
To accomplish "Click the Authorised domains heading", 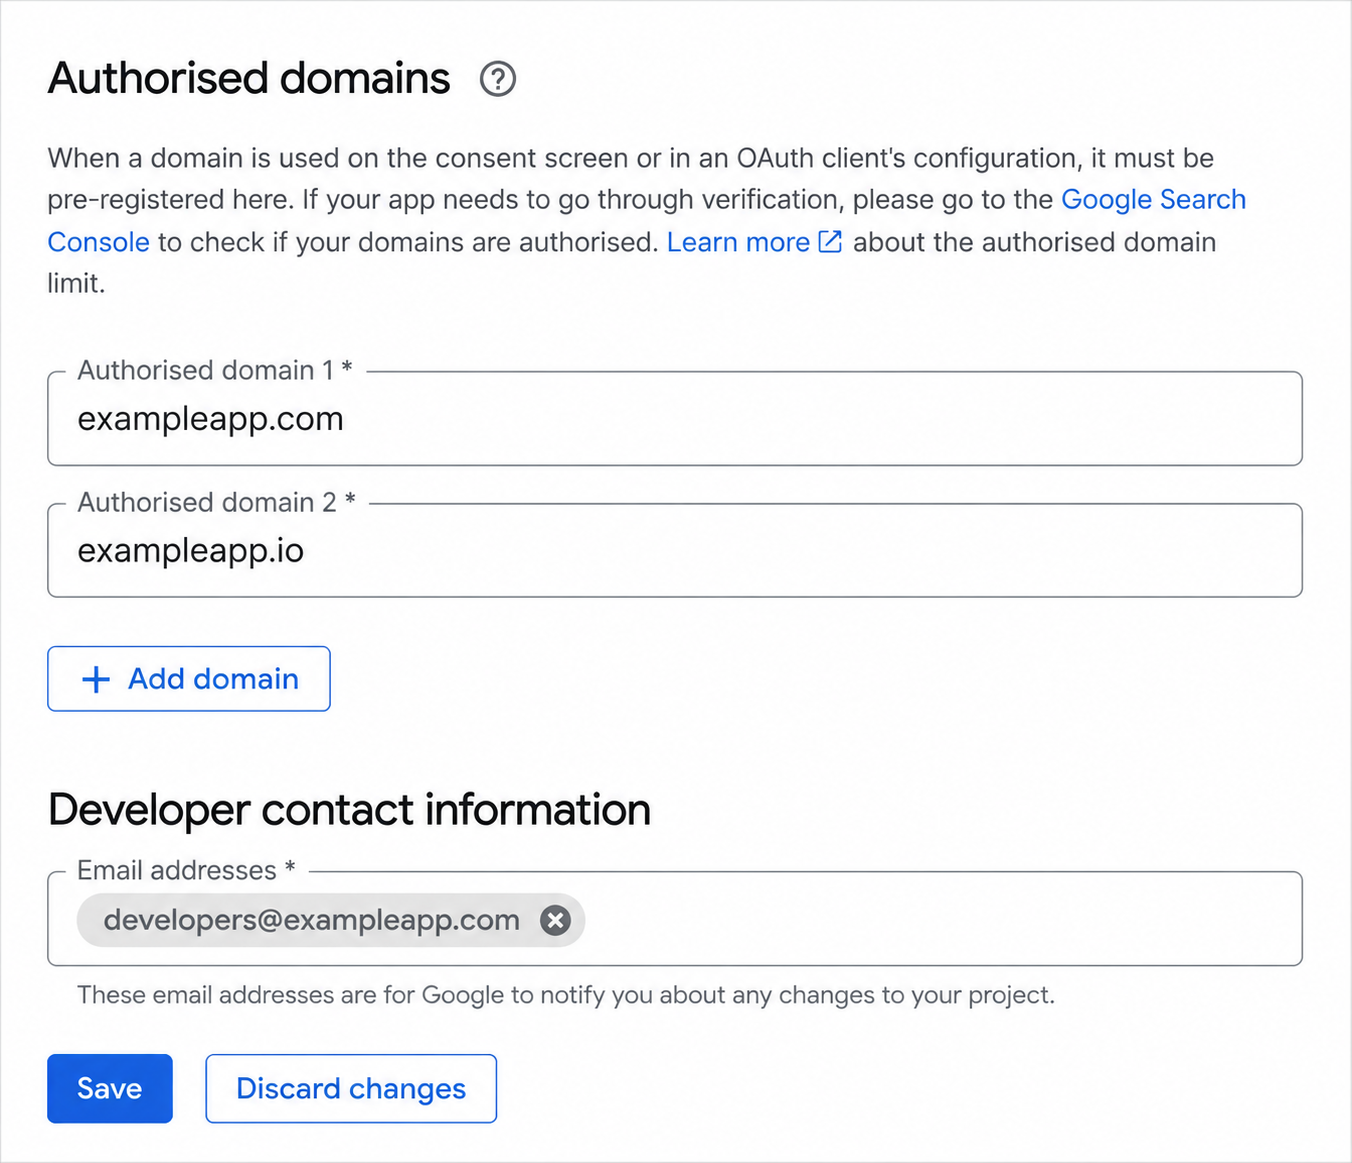I will (x=249, y=79).
